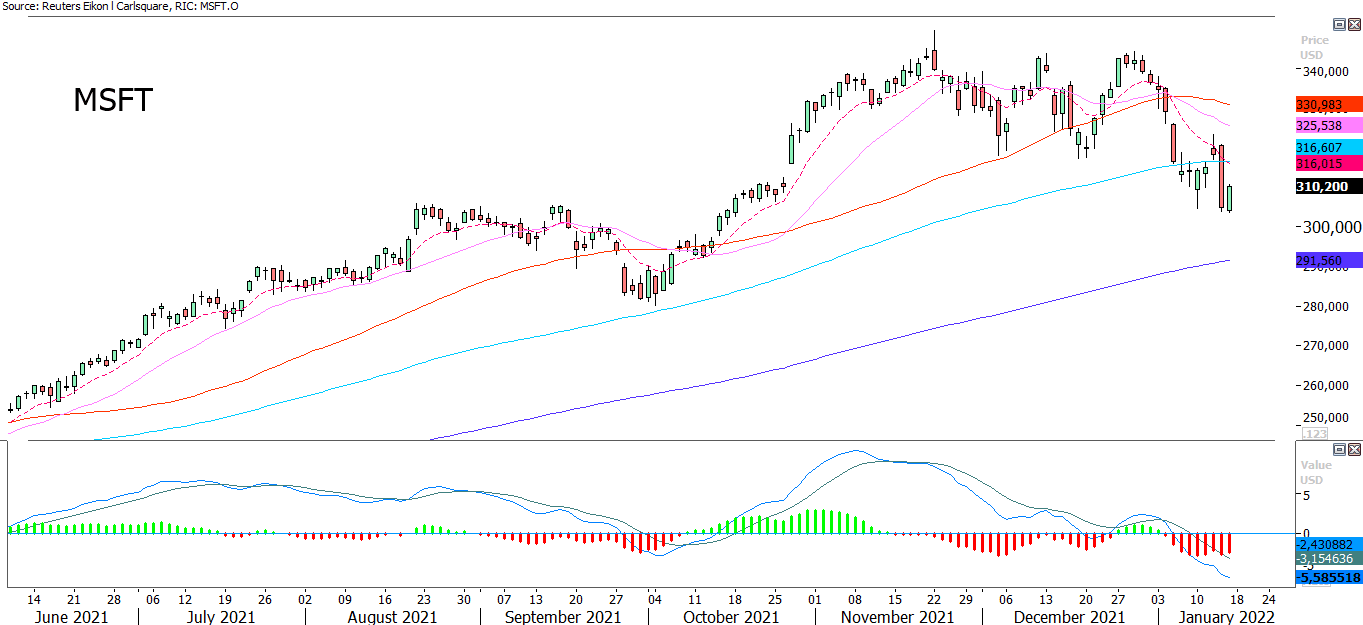Select the 330,983 orange moving average label
The width and height of the screenshot is (1363, 625).
point(1329,105)
